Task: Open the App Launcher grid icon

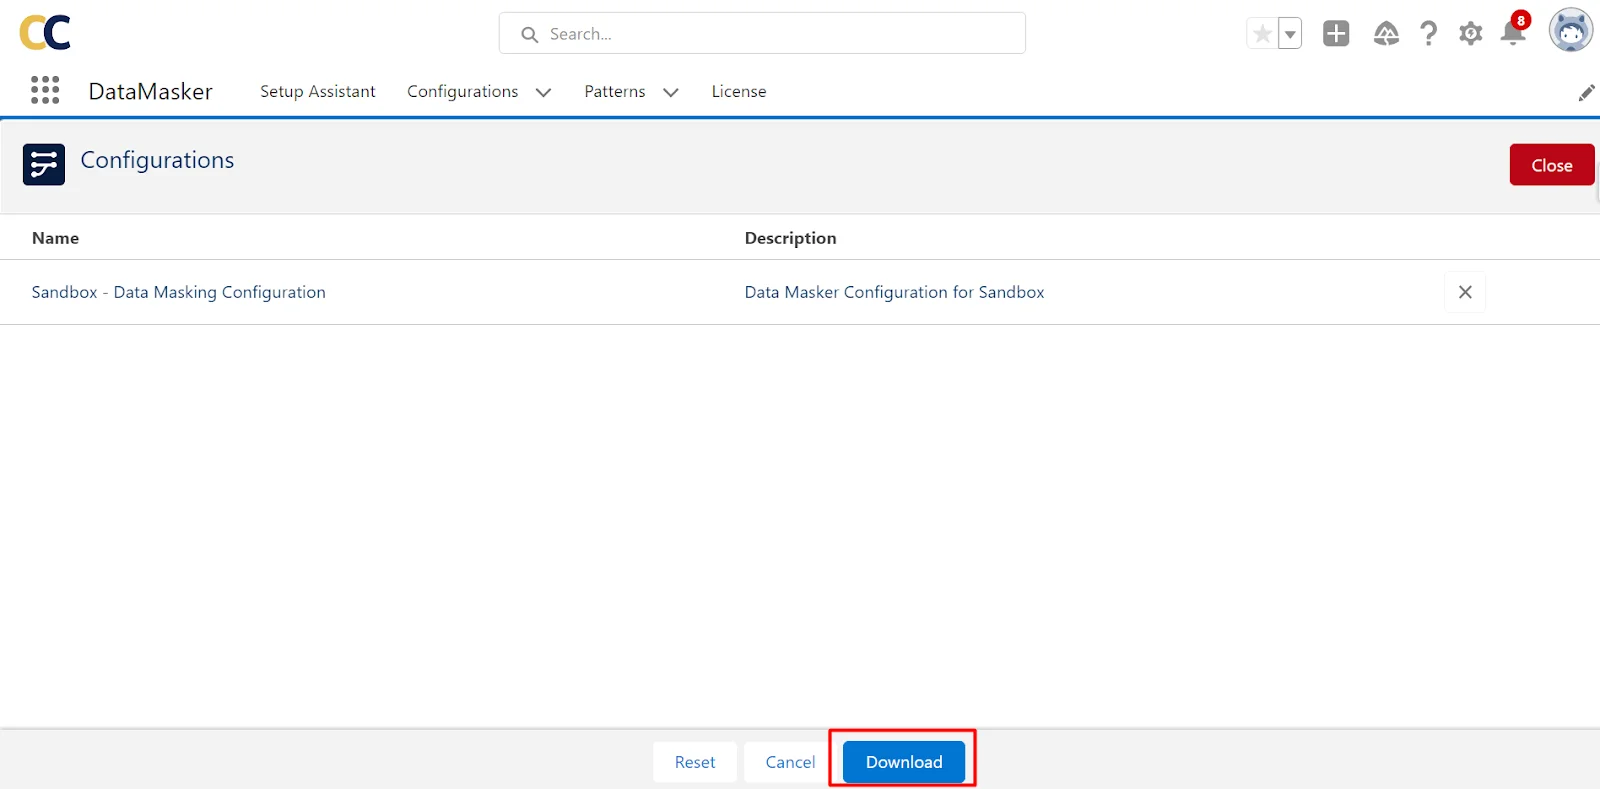Action: [45, 90]
